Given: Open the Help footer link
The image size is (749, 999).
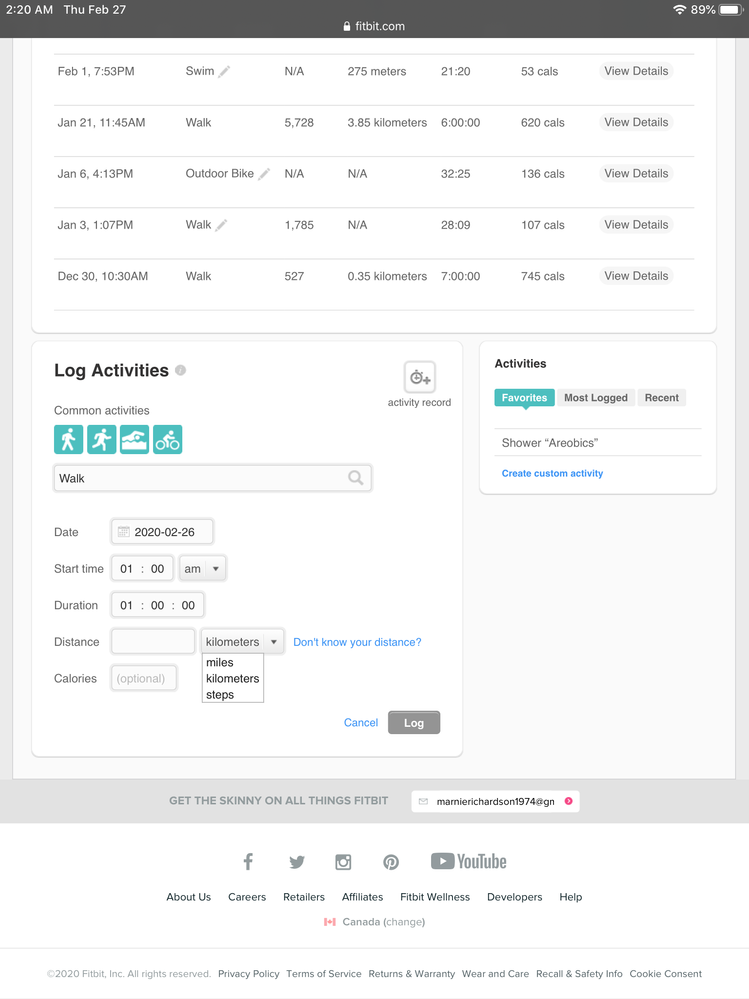Looking at the screenshot, I should tap(571, 897).
